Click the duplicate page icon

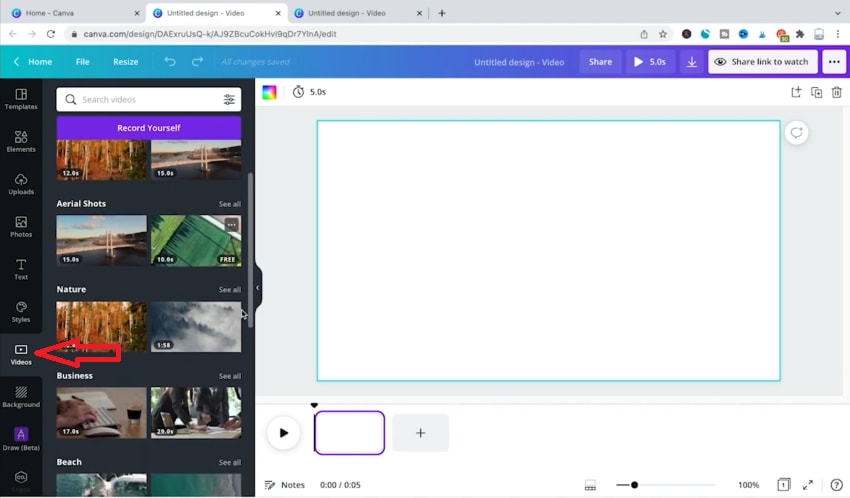click(x=816, y=92)
